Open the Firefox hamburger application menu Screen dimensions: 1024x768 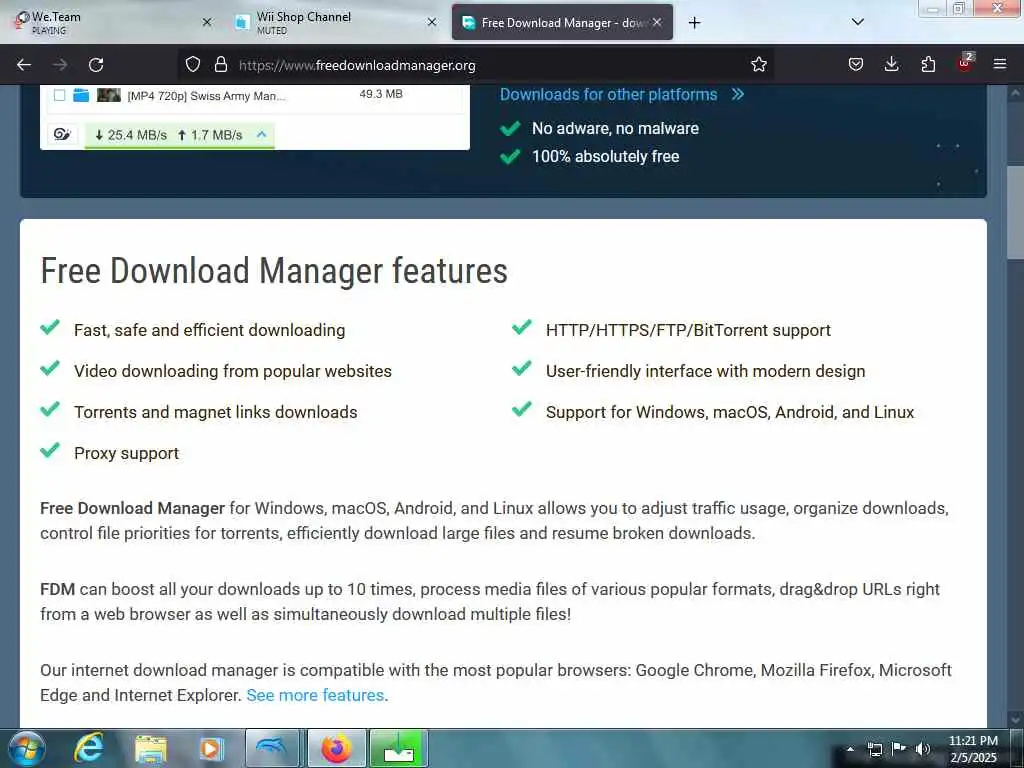[x=1000, y=64]
